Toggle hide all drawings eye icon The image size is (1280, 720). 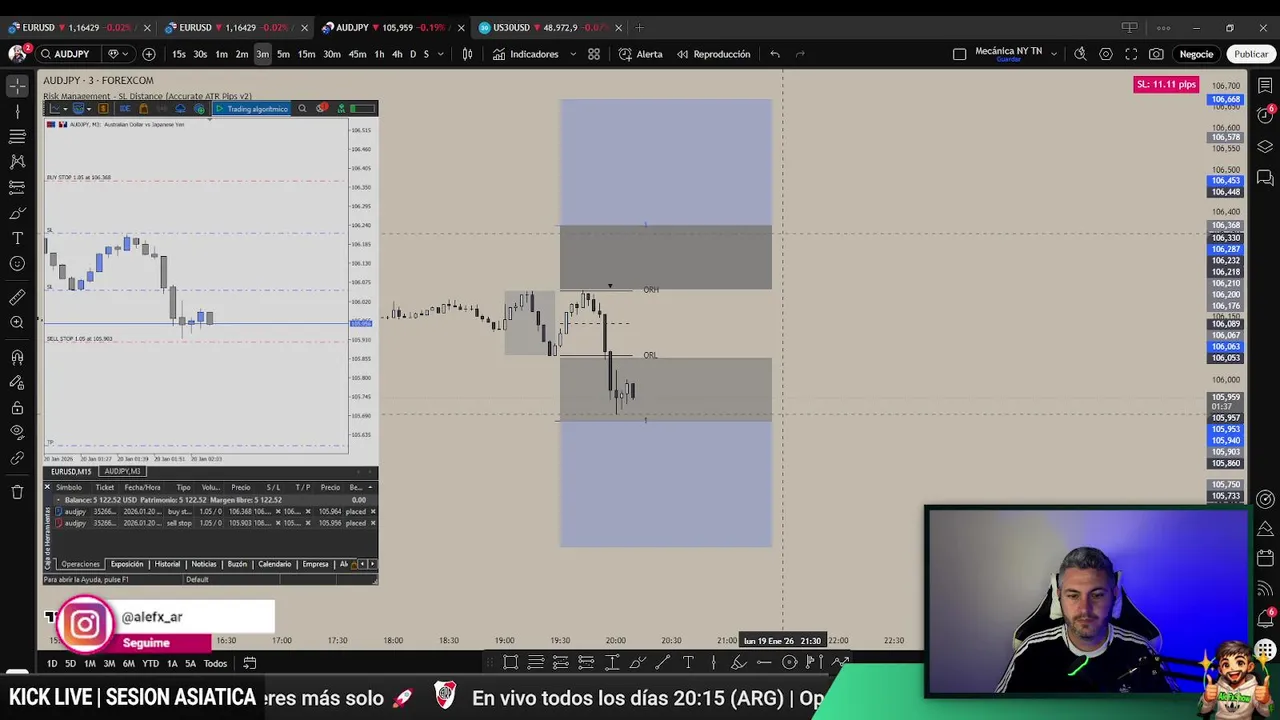click(x=17, y=432)
